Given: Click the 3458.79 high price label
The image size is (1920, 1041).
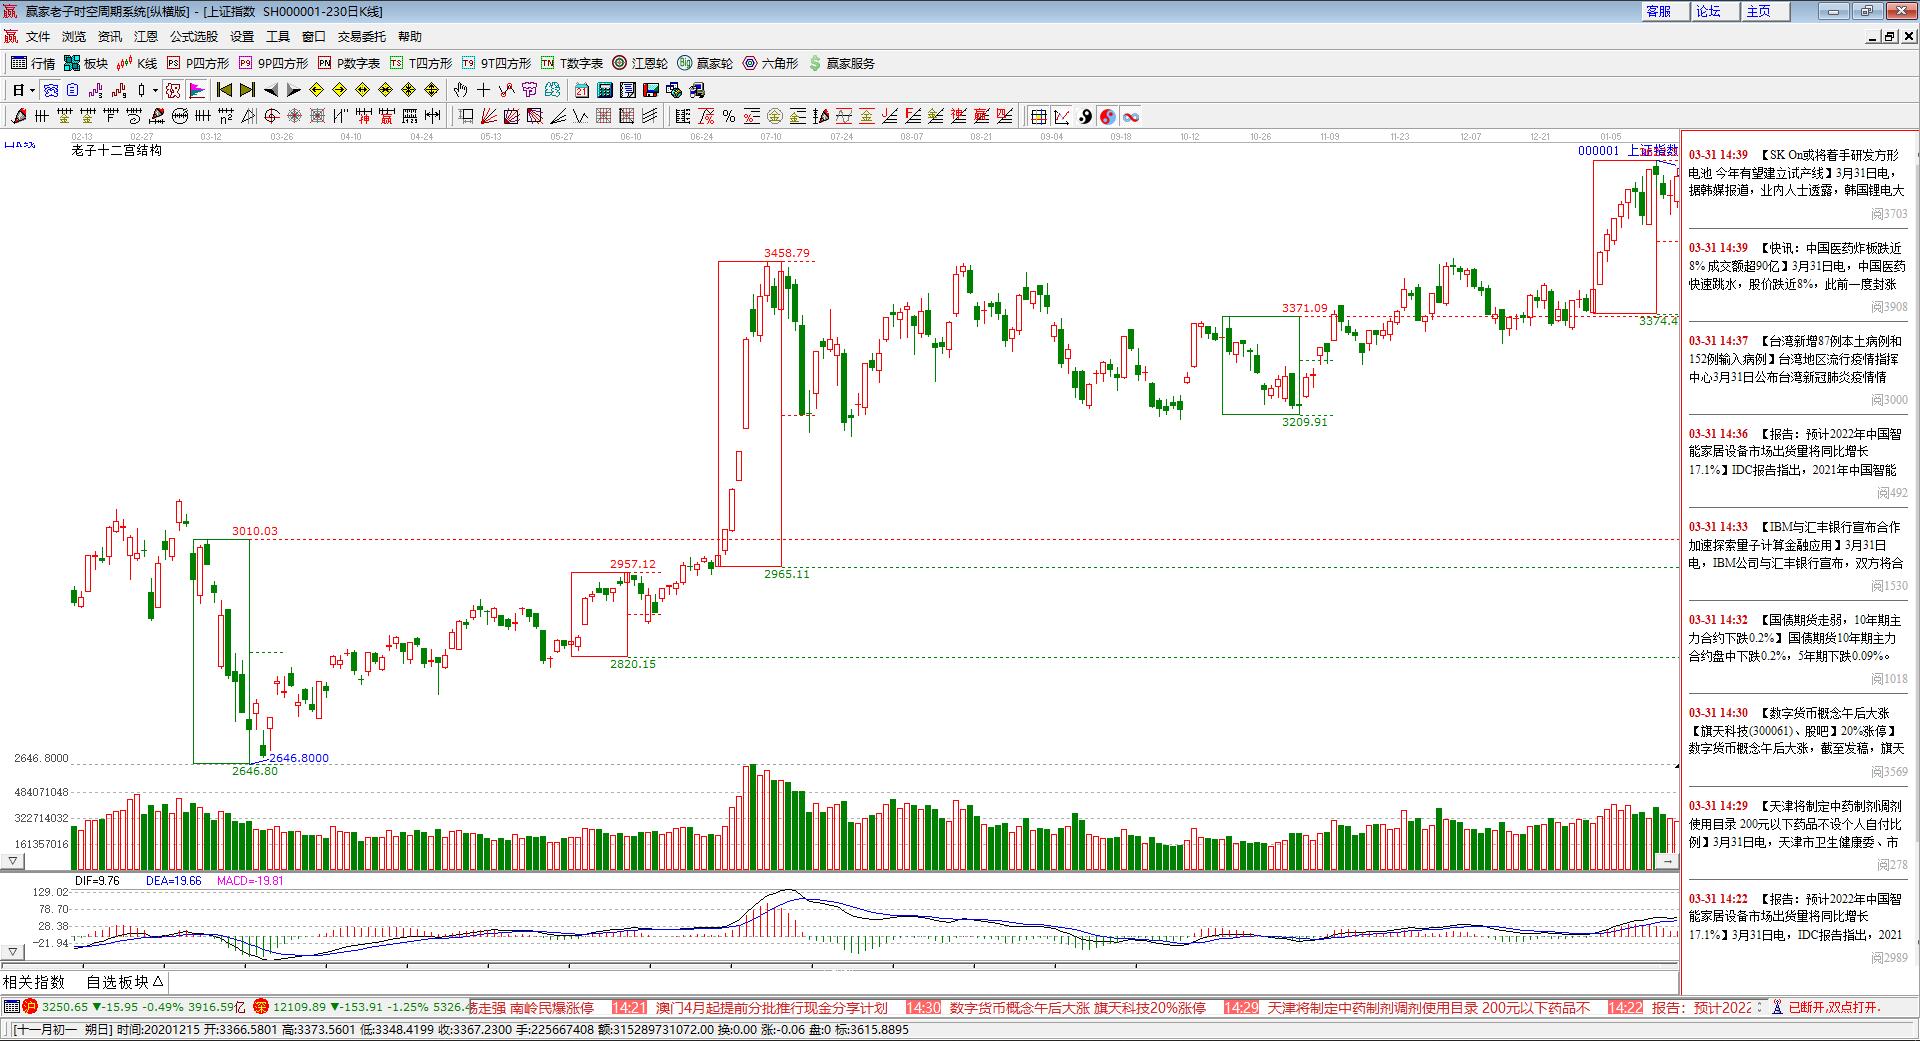Looking at the screenshot, I should tap(787, 253).
